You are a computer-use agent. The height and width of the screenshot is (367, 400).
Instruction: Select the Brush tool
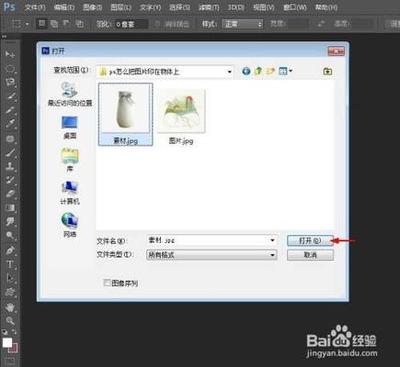tap(10, 152)
